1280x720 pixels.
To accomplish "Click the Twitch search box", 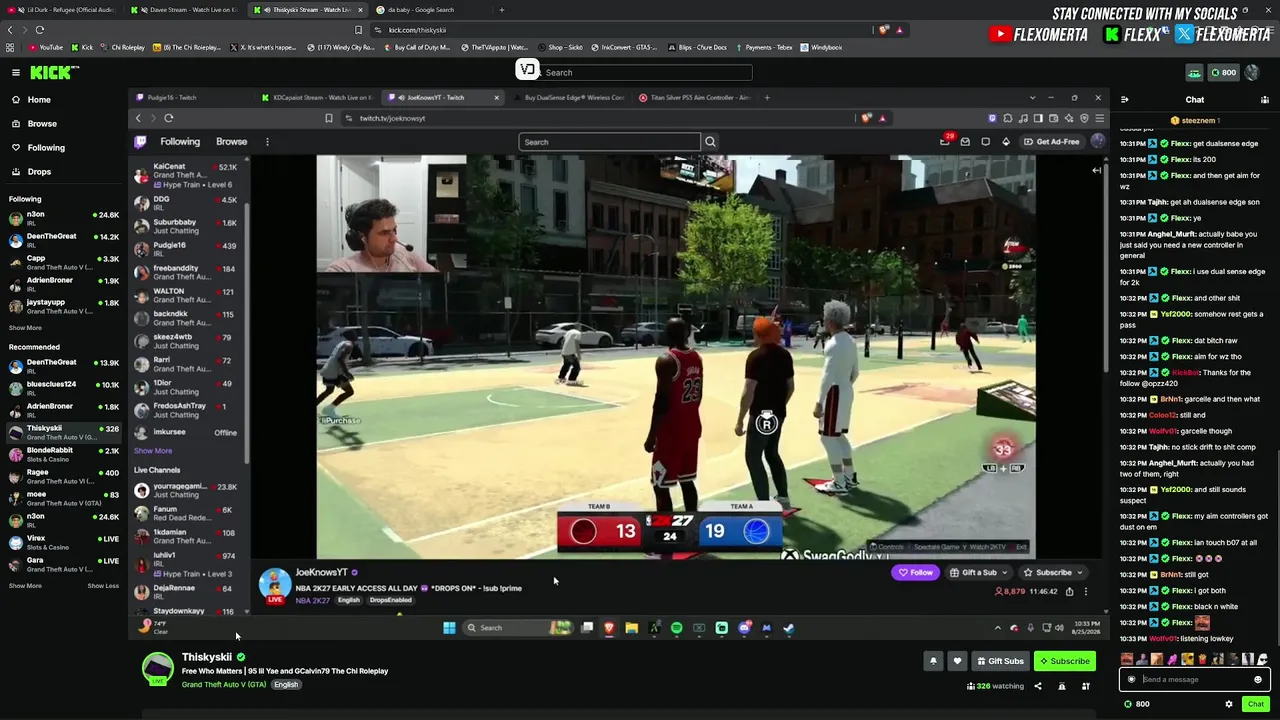I will pyautogui.click(x=610, y=142).
